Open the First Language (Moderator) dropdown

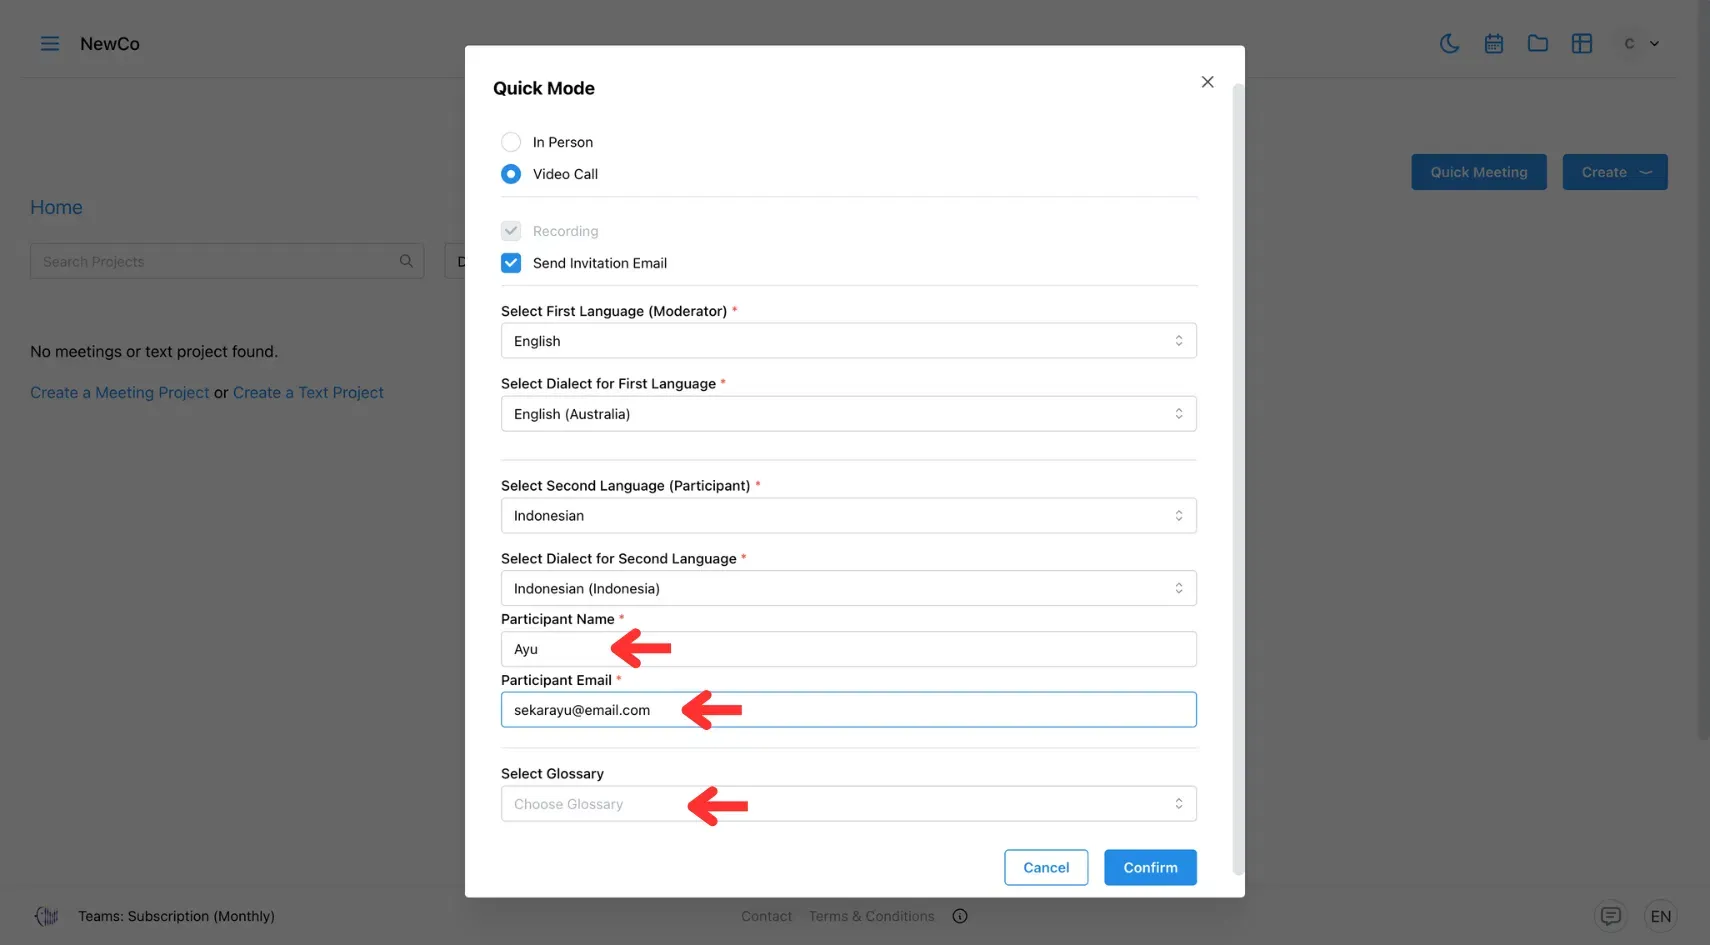tap(848, 341)
